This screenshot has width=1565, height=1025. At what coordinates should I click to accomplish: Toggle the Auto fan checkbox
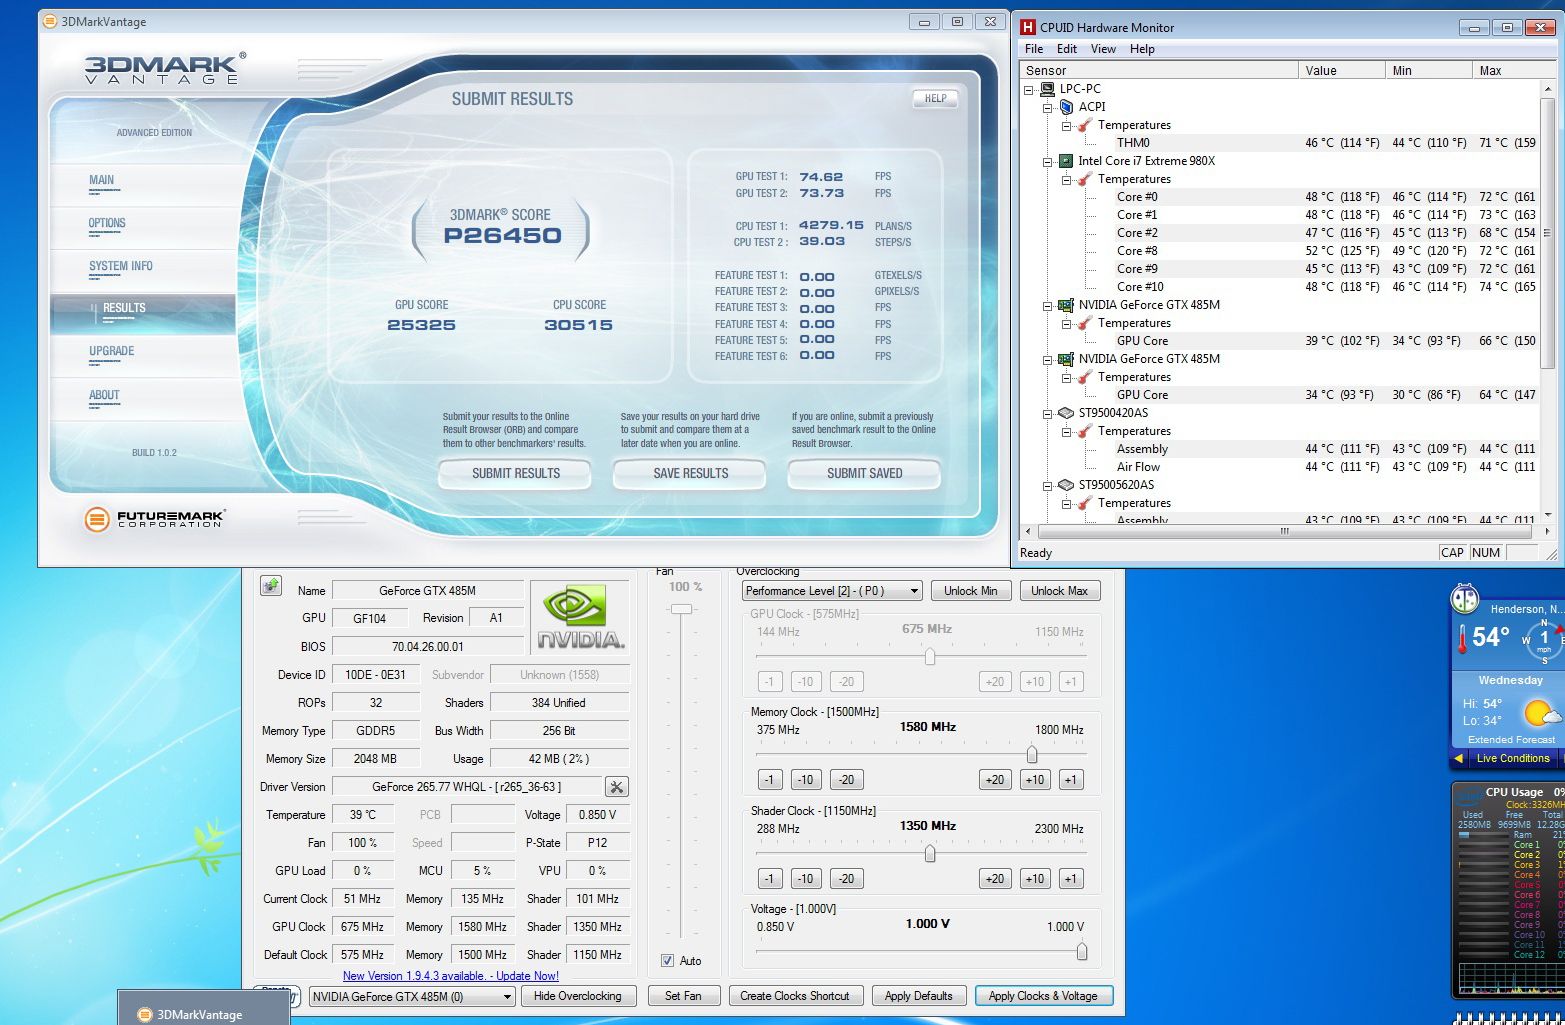point(667,961)
